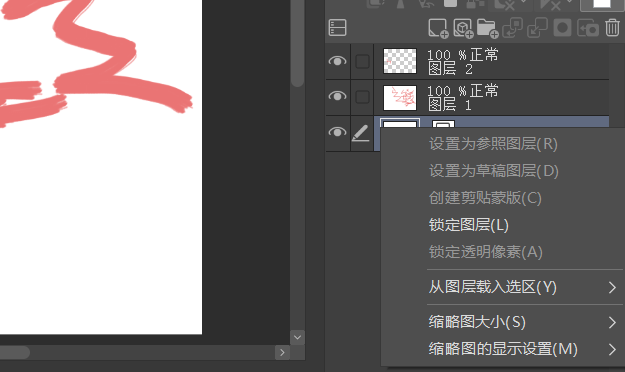Delete the layer with the trash icon
625x372 pixels.
pyautogui.click(x=612, y=28)
